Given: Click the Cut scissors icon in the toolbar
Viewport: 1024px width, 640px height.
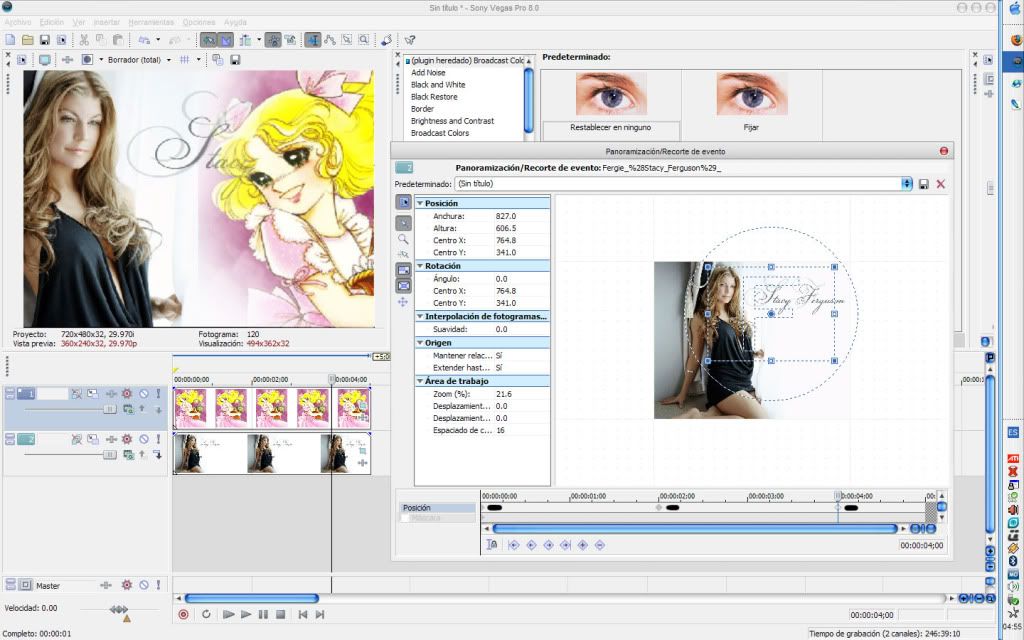Looking at the screenshot, I should click(x=84, y=40).
